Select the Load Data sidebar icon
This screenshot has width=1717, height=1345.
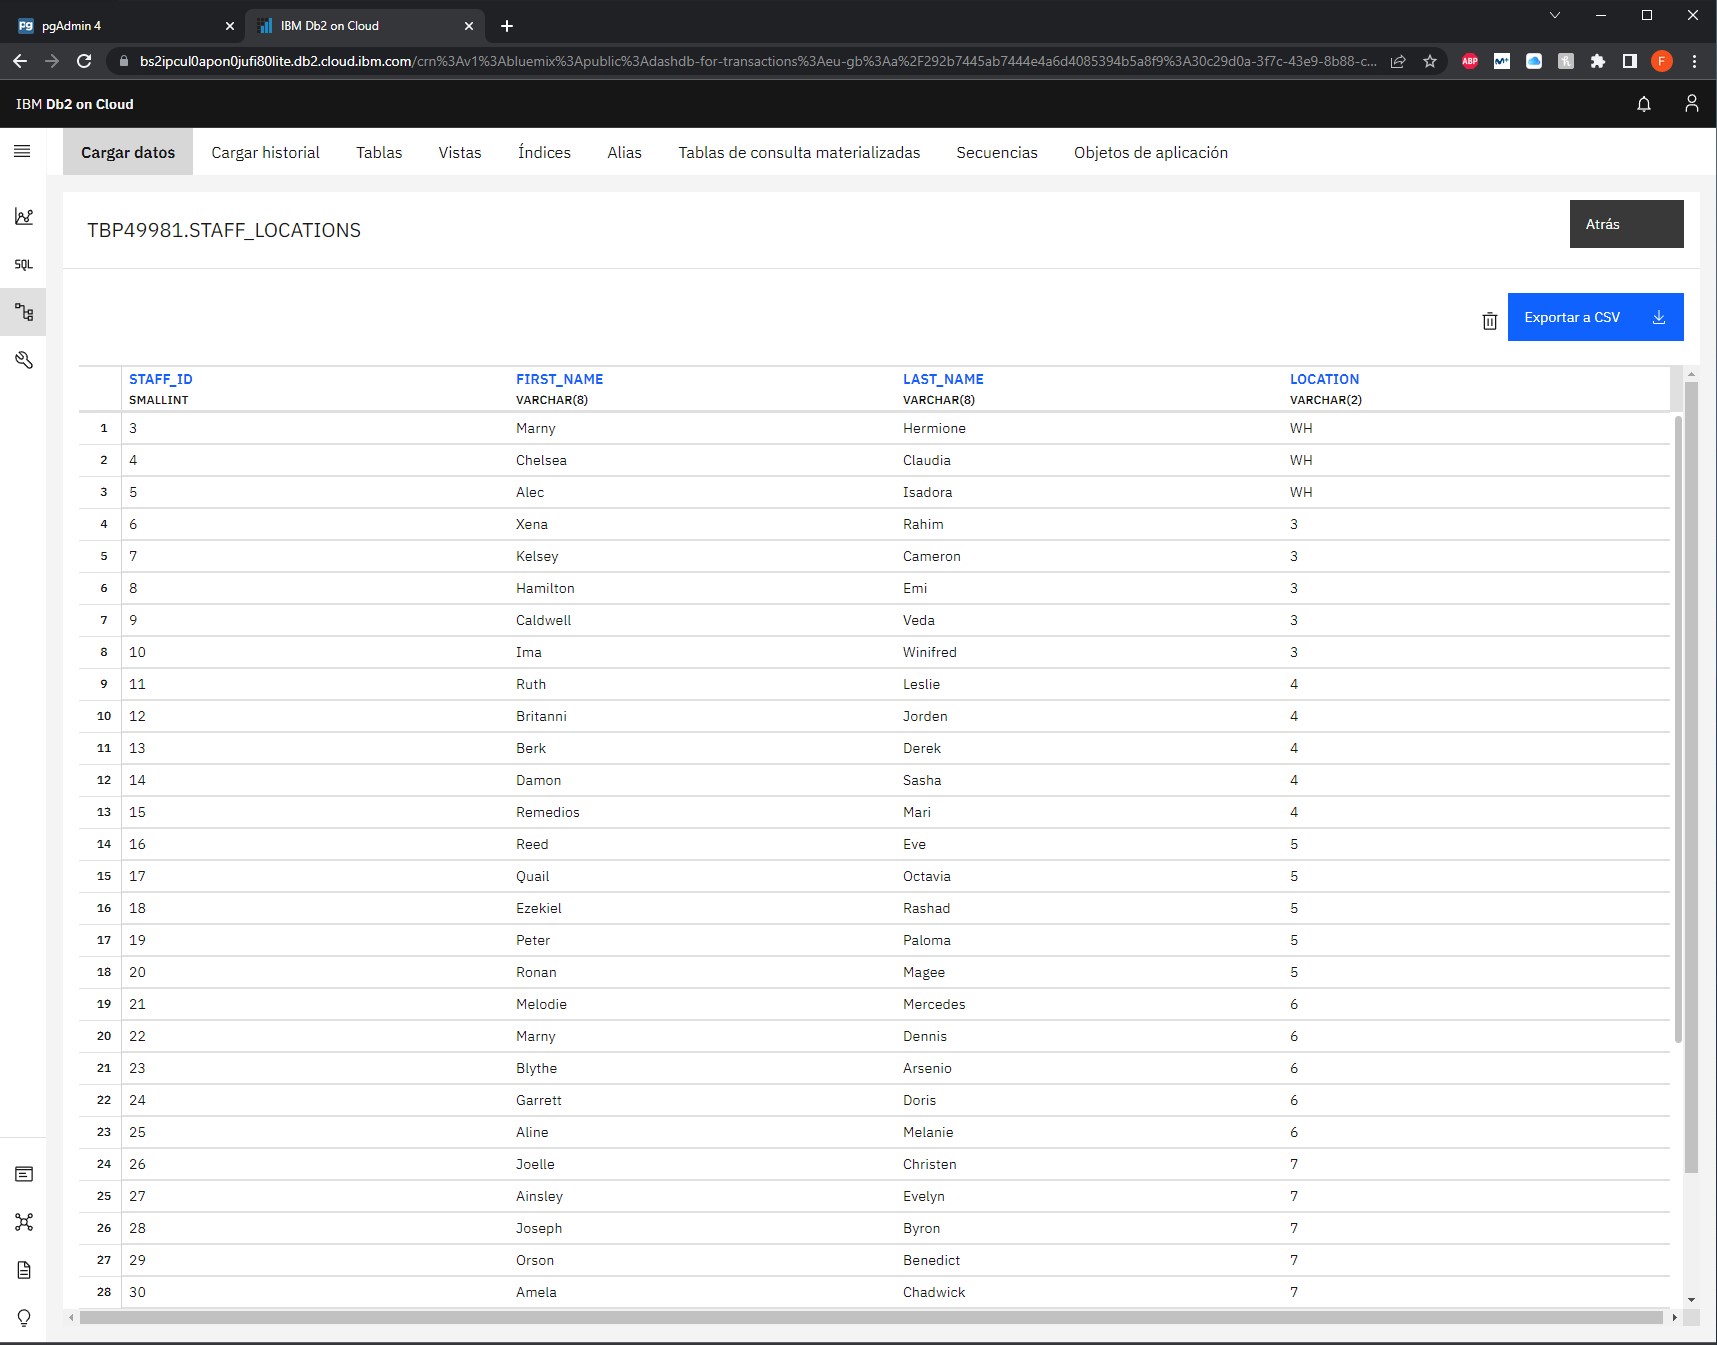[23, 311]
